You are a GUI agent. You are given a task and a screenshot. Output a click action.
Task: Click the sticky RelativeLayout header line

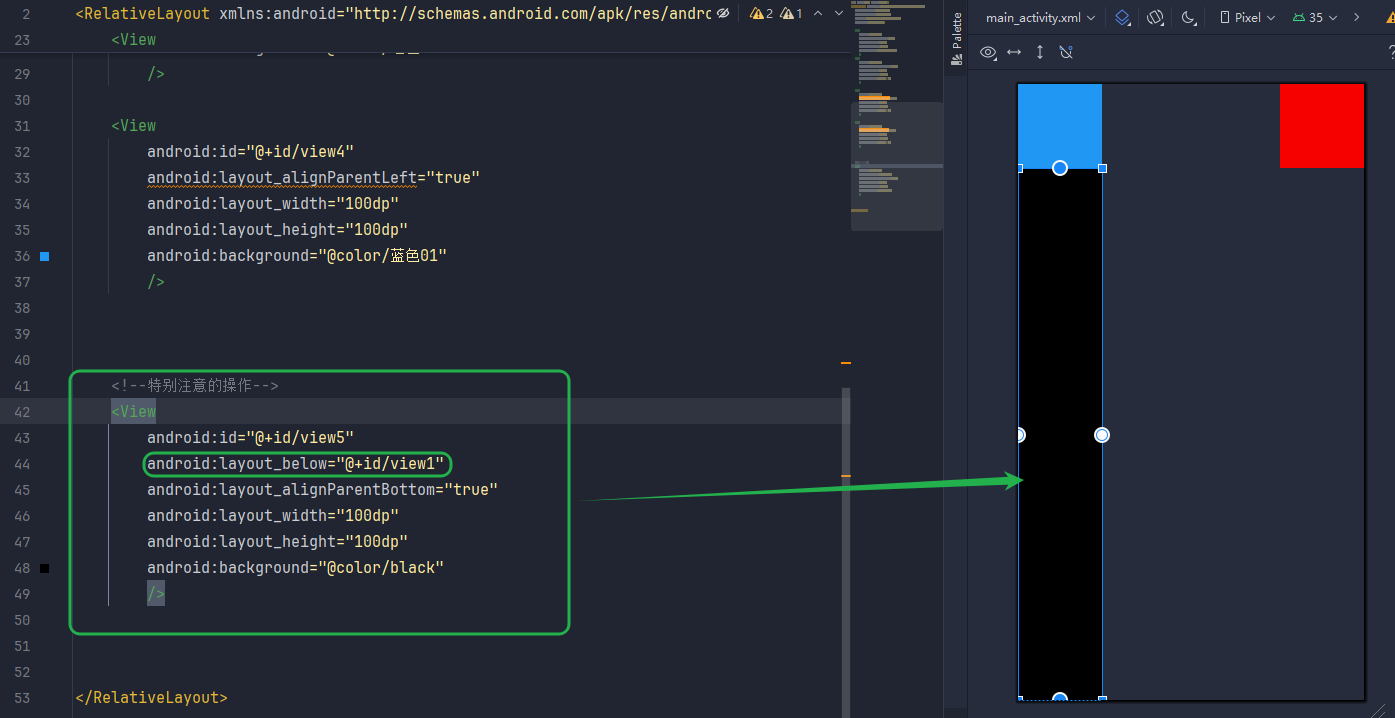pos(393,14)
